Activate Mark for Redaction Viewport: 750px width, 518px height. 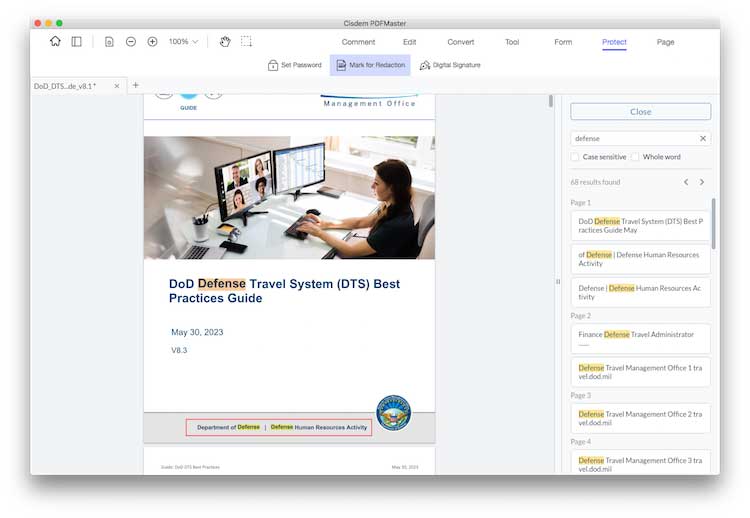pos(370,65)
